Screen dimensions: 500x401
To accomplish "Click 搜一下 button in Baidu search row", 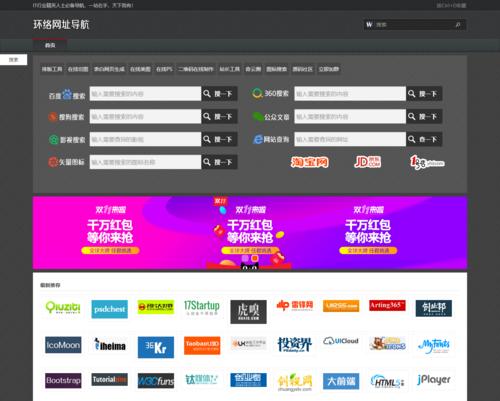I will 220,94.
